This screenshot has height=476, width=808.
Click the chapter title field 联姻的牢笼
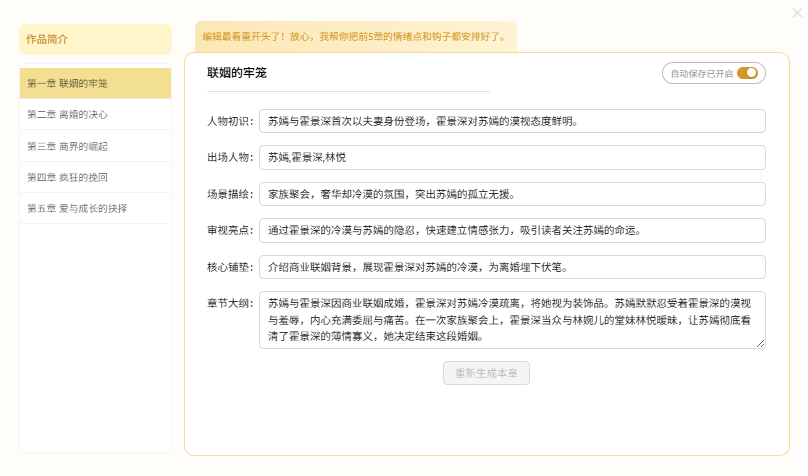(x=348, y=73)
